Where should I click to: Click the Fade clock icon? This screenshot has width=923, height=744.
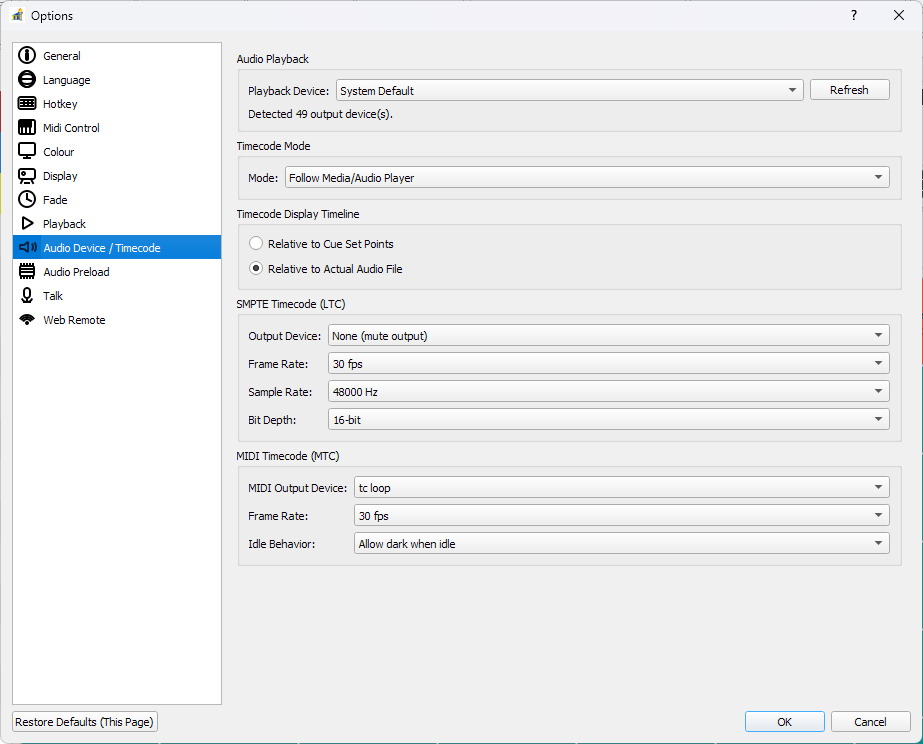tap(27, 199)
